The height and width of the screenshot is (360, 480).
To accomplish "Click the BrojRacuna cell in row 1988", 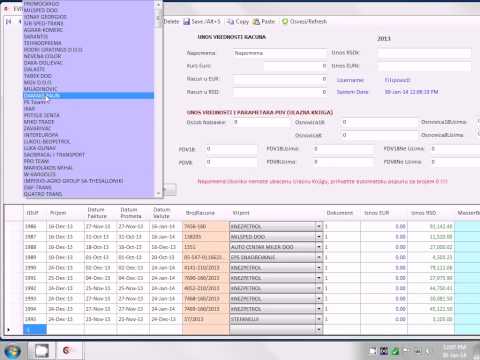I will pos(206,247).
